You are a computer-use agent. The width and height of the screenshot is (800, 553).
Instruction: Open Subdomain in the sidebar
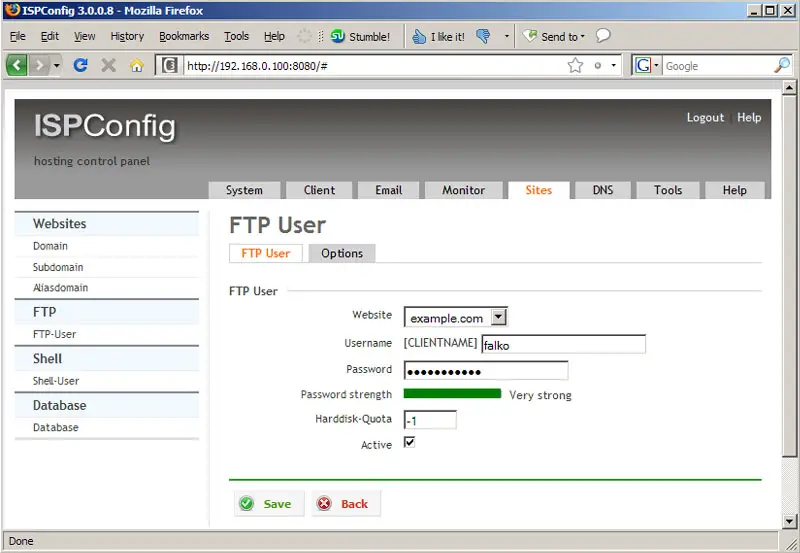coord(58,267)
